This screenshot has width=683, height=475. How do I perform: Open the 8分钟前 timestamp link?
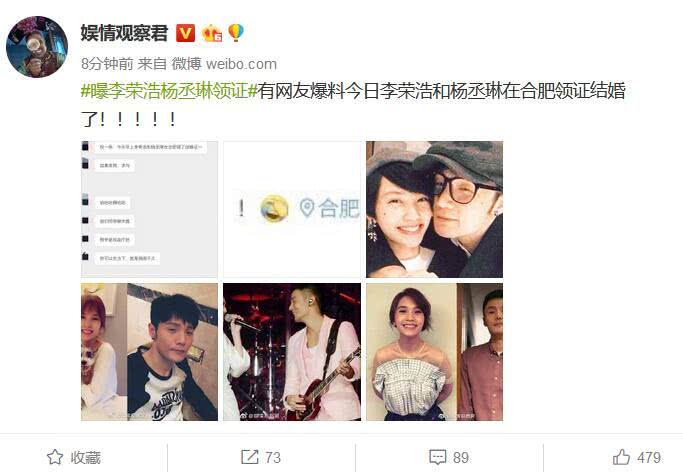[107, 64]
